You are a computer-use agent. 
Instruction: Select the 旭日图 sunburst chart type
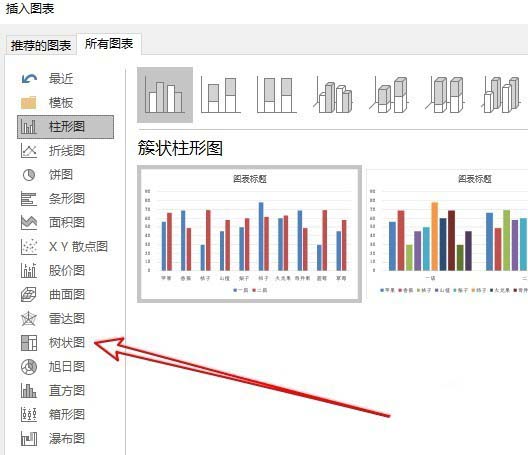tap(66, 367)
